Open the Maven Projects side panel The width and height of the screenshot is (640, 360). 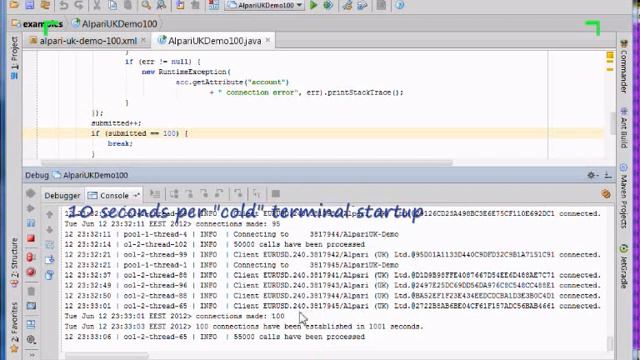tap(624, 196)
